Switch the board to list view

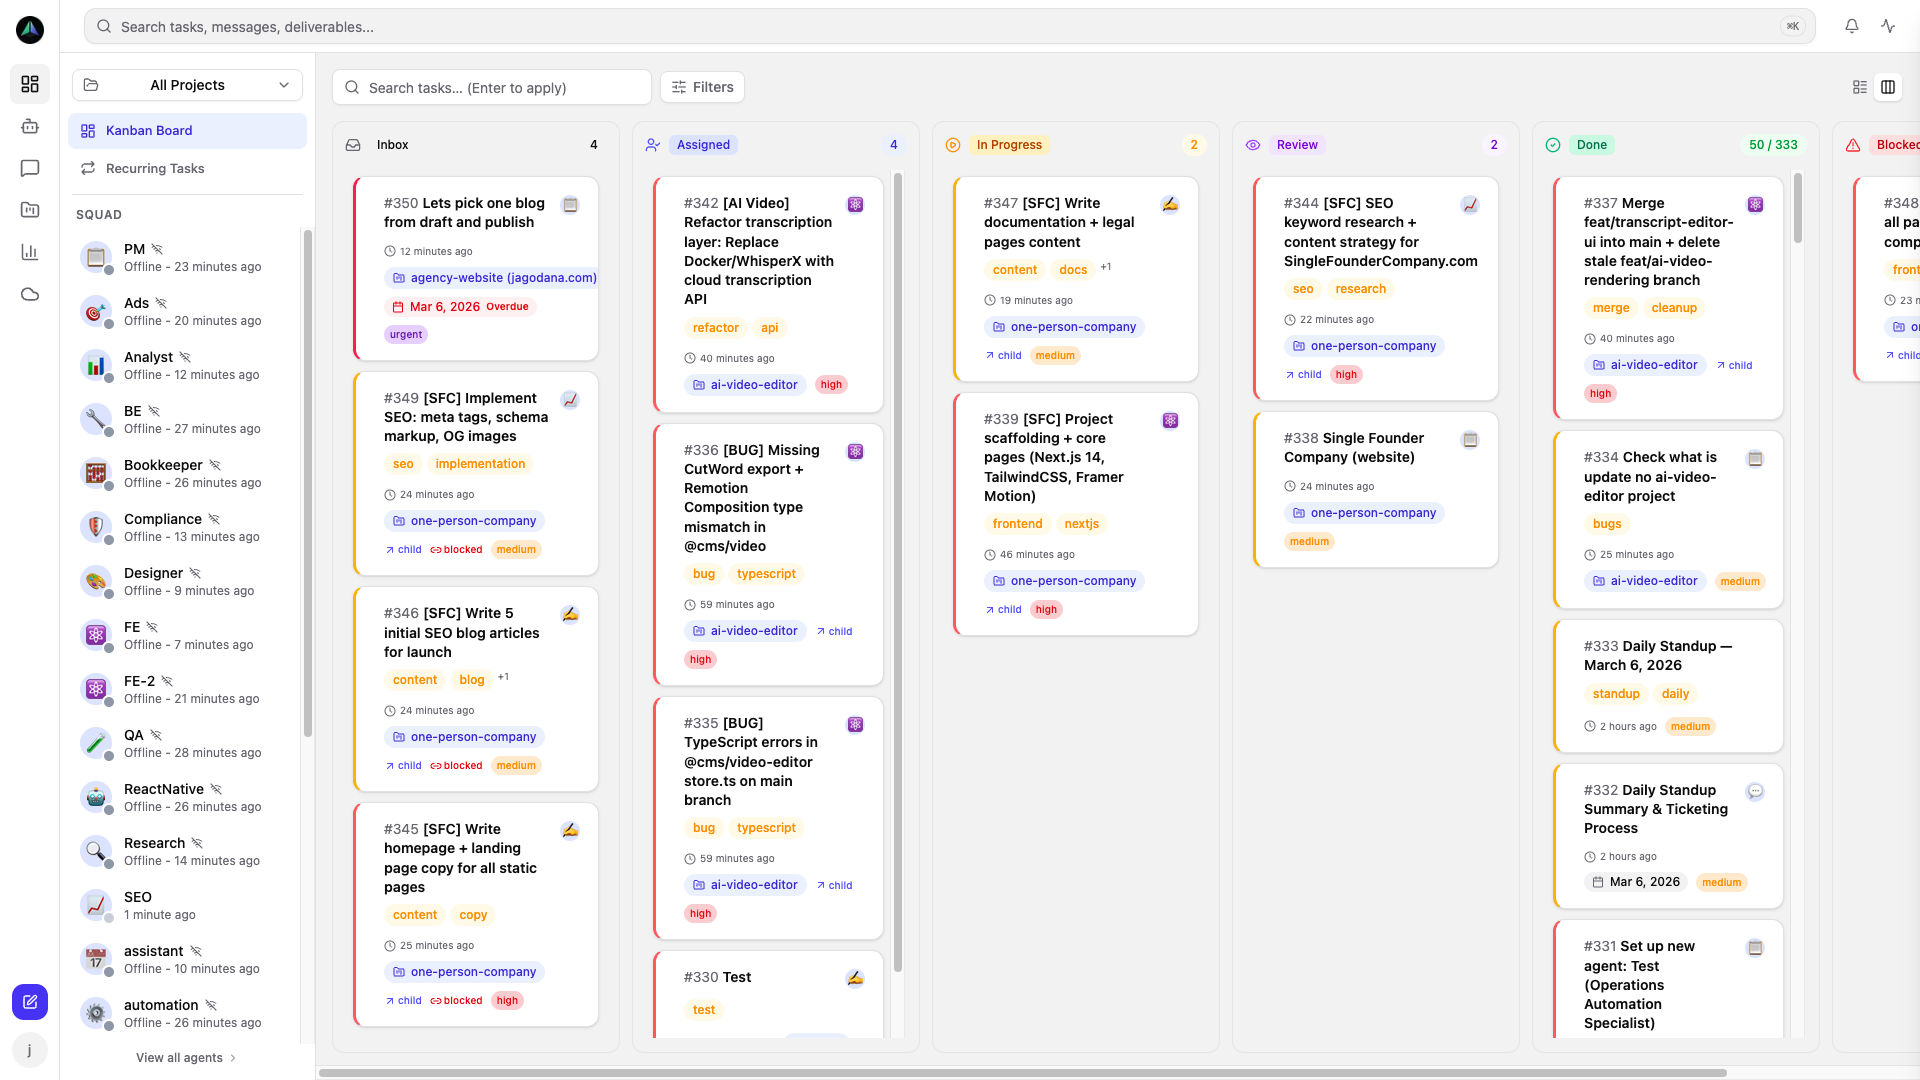1860,87
